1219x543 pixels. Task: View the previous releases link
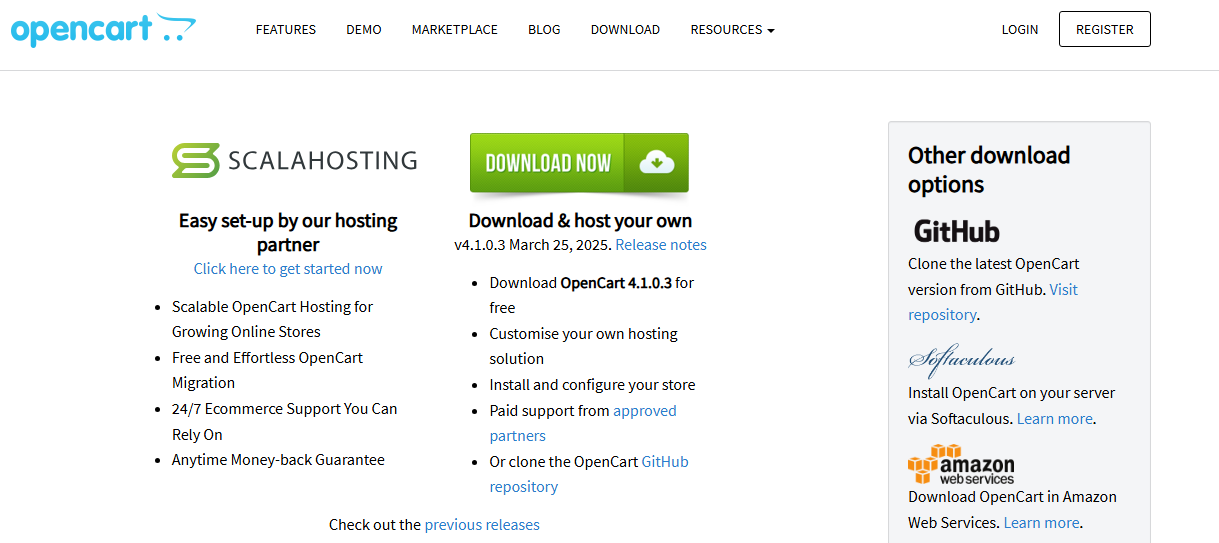(x=482, y=525)
